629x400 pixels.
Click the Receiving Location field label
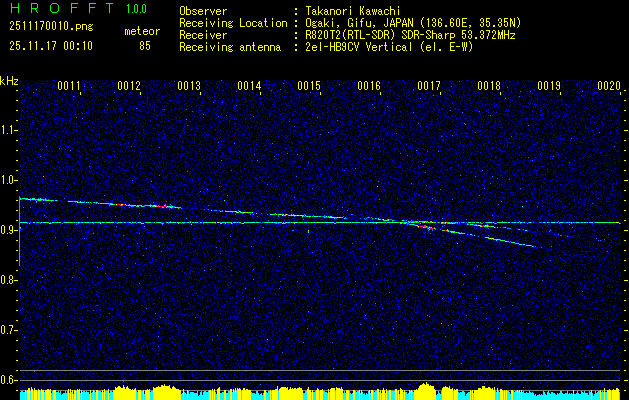[233, 23]
